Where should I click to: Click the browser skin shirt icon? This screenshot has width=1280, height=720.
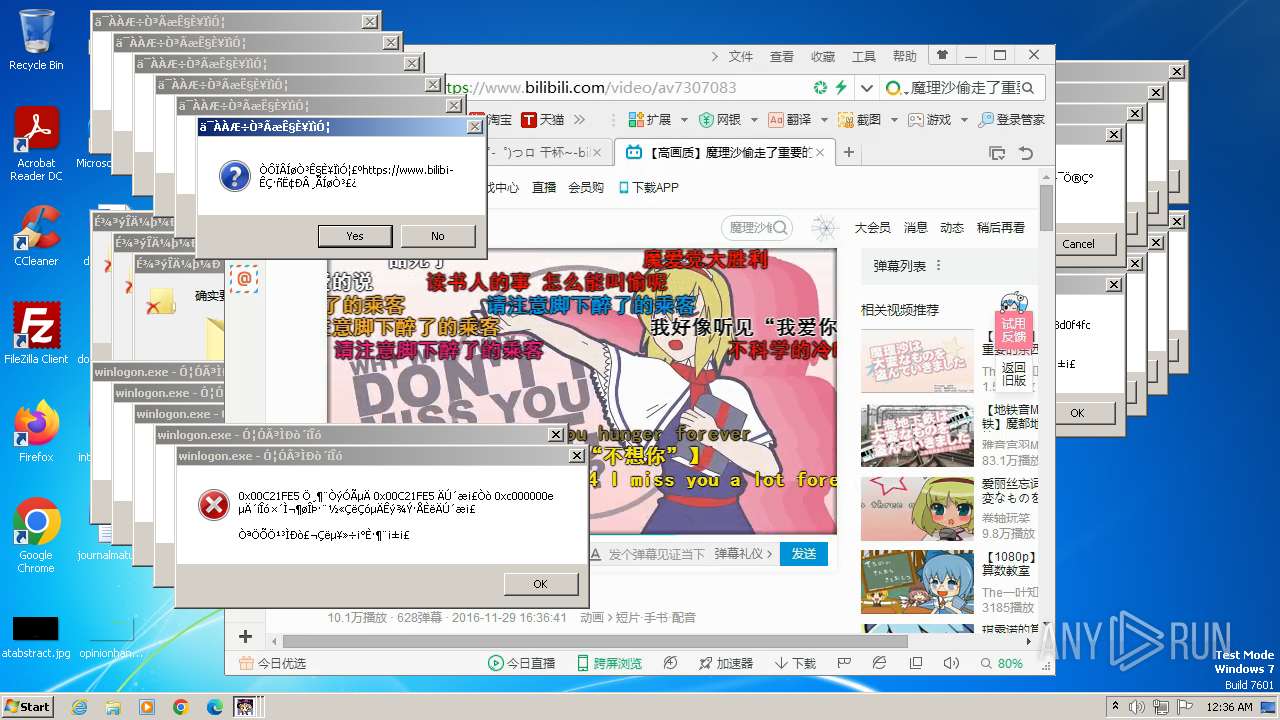(942, 55)
